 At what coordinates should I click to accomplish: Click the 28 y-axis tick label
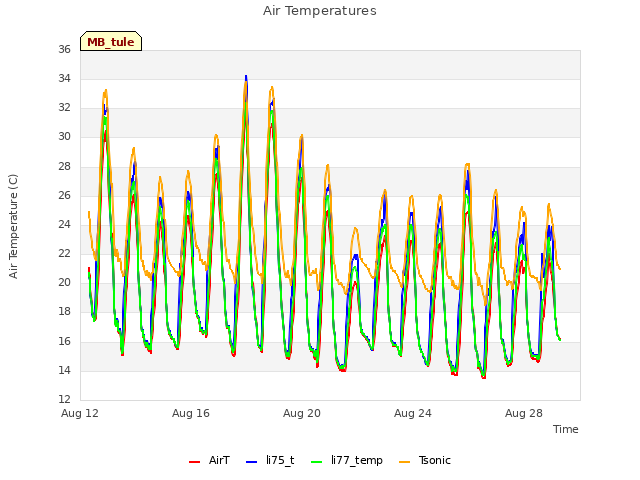[x=64, y=166]
